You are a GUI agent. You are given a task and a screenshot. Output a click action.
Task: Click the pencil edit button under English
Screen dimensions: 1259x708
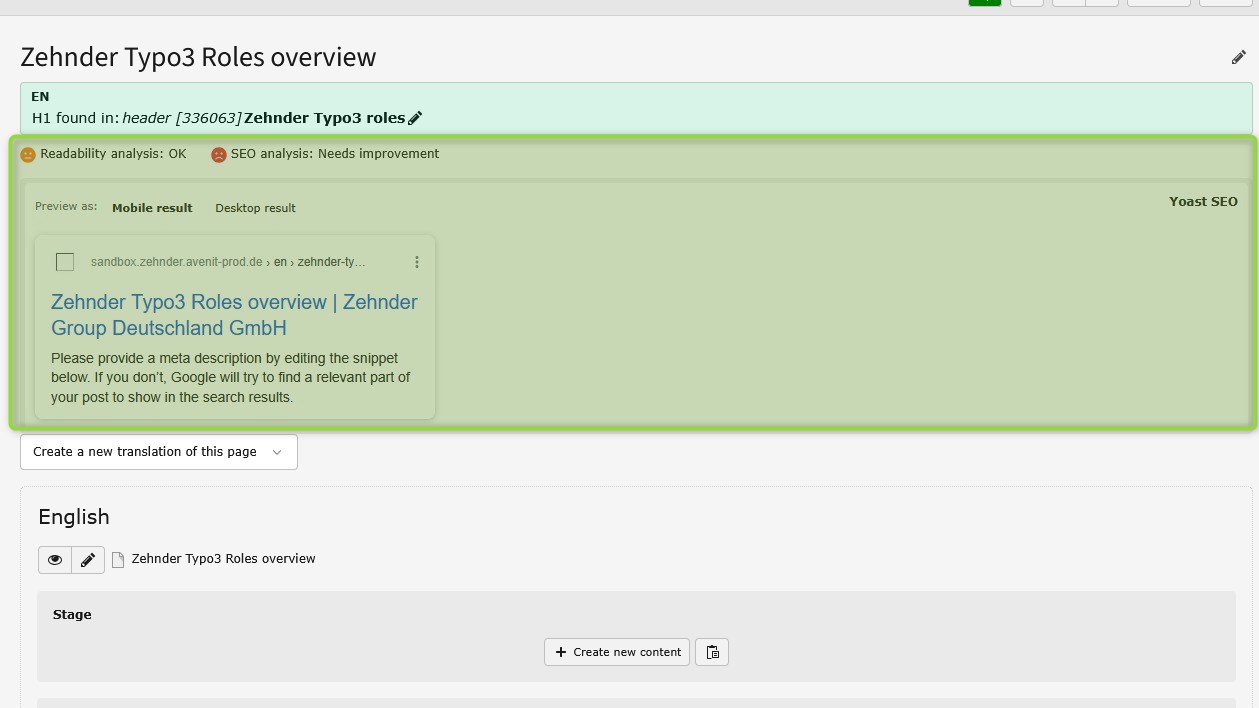coord(88,560)
